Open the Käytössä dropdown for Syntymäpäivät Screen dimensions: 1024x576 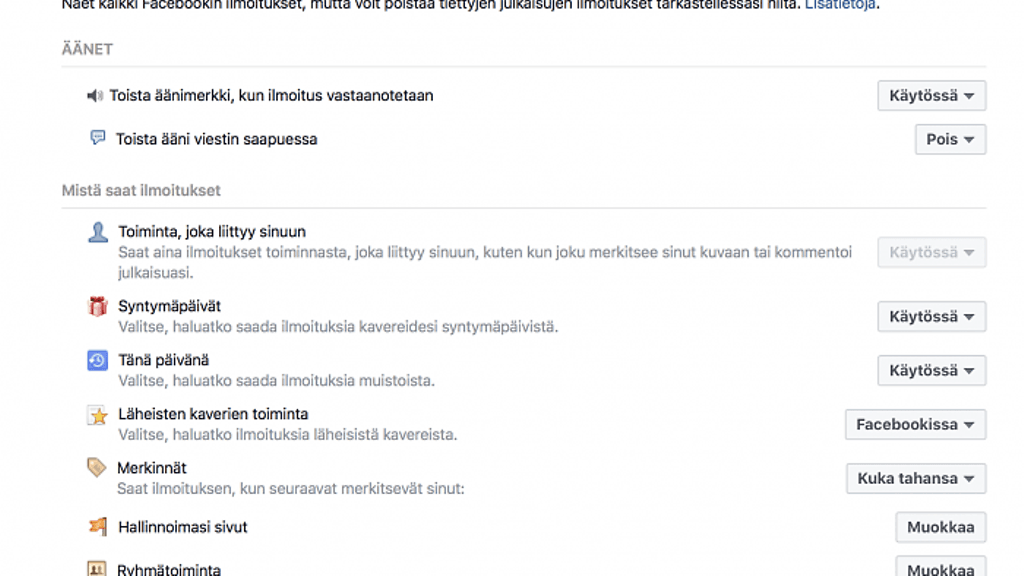click(x=931, y=316)
